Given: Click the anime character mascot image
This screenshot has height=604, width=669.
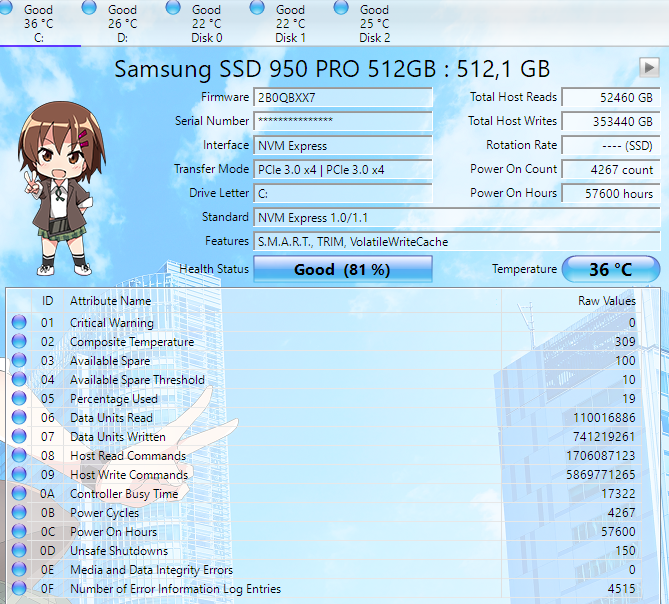Looking at the screenshot, I should click(62, 188).
